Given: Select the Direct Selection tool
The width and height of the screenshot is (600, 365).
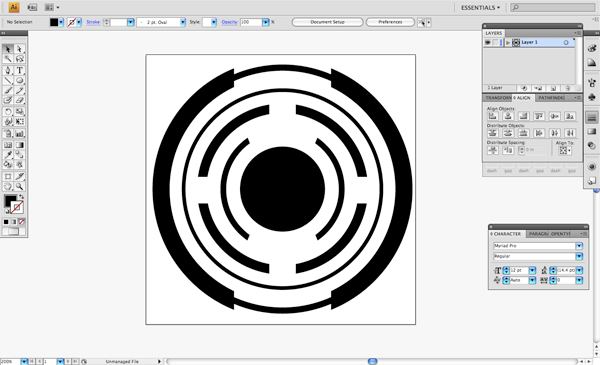Looking at the screenshot, I should tap(20, 49).
